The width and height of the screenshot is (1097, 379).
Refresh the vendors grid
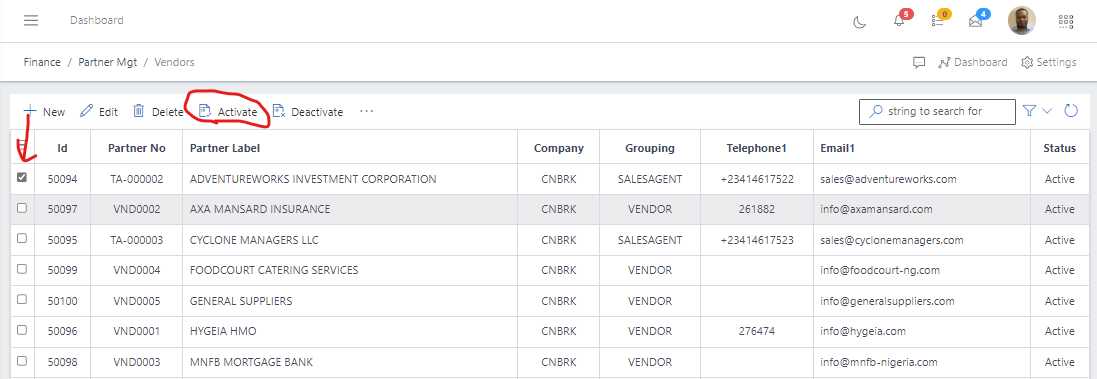coord(1071,110)
